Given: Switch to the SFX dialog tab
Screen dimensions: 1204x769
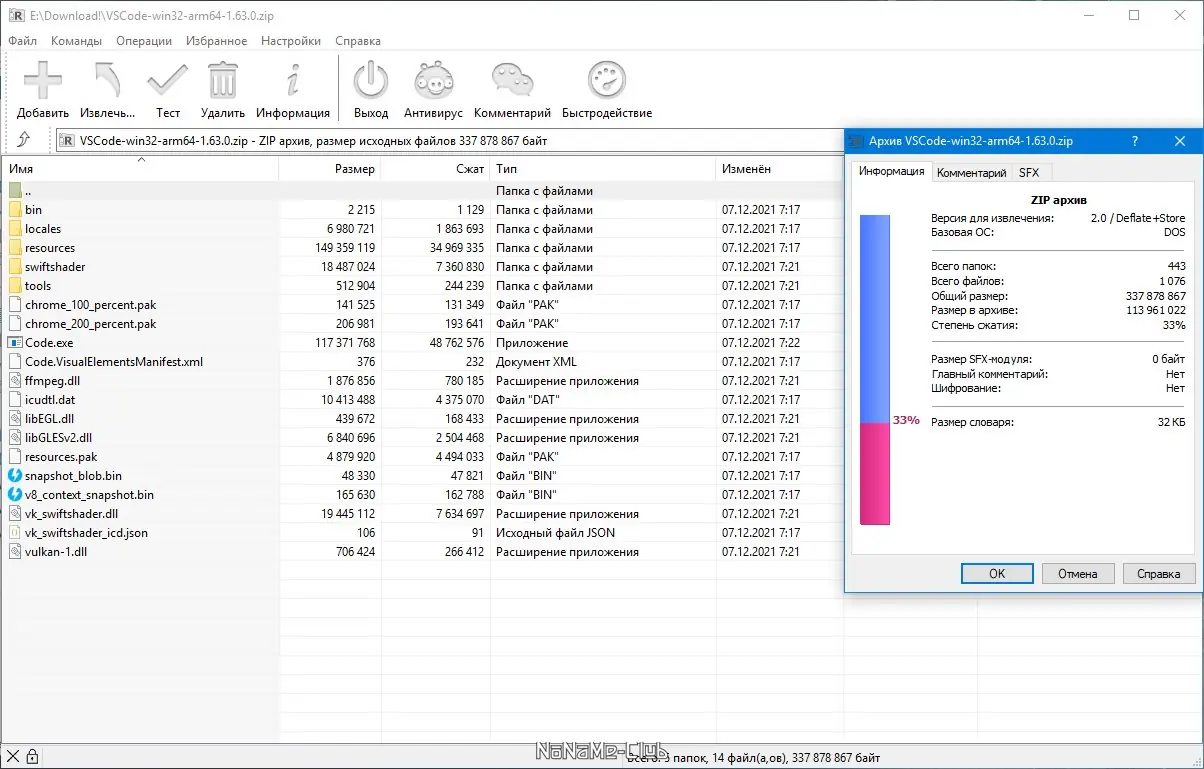Looking at the screenshot, I should (1029, 173).
